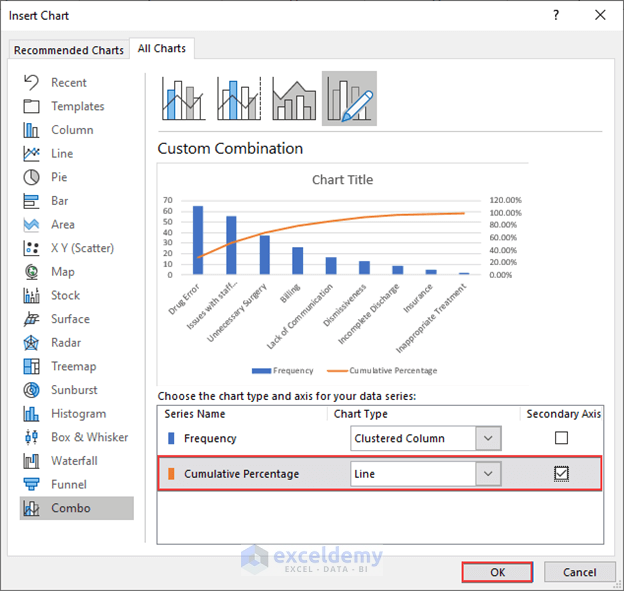Open the All Charts tab

[x=162, y=49]
